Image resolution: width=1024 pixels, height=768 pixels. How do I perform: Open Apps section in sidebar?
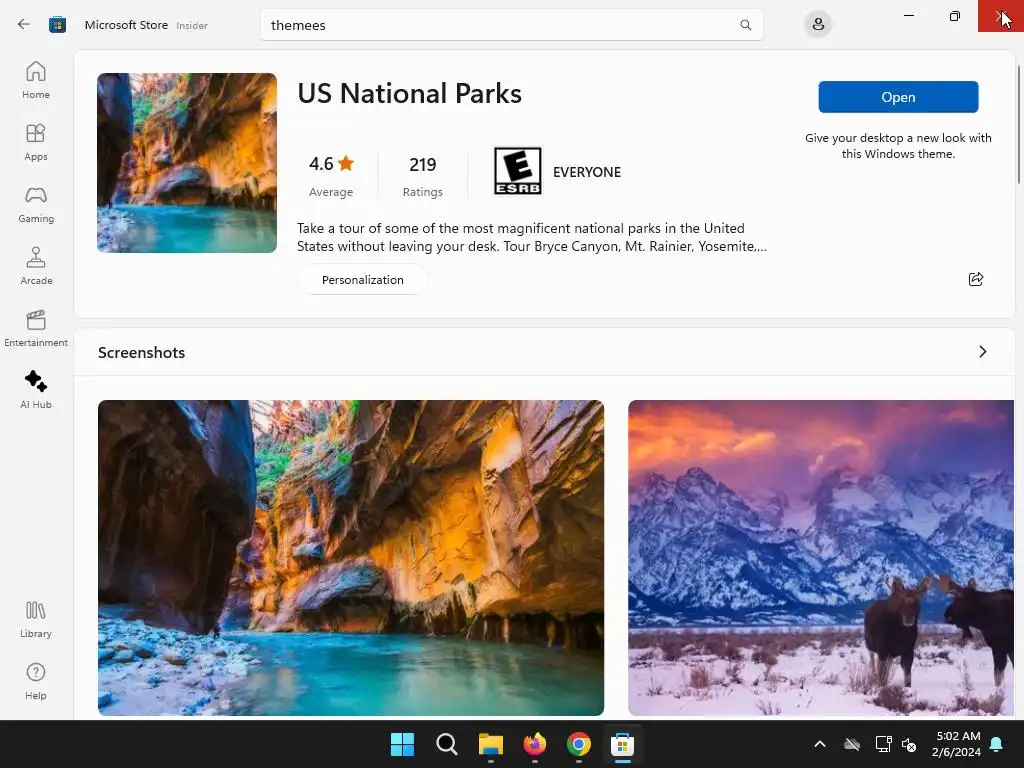(36, 142)
